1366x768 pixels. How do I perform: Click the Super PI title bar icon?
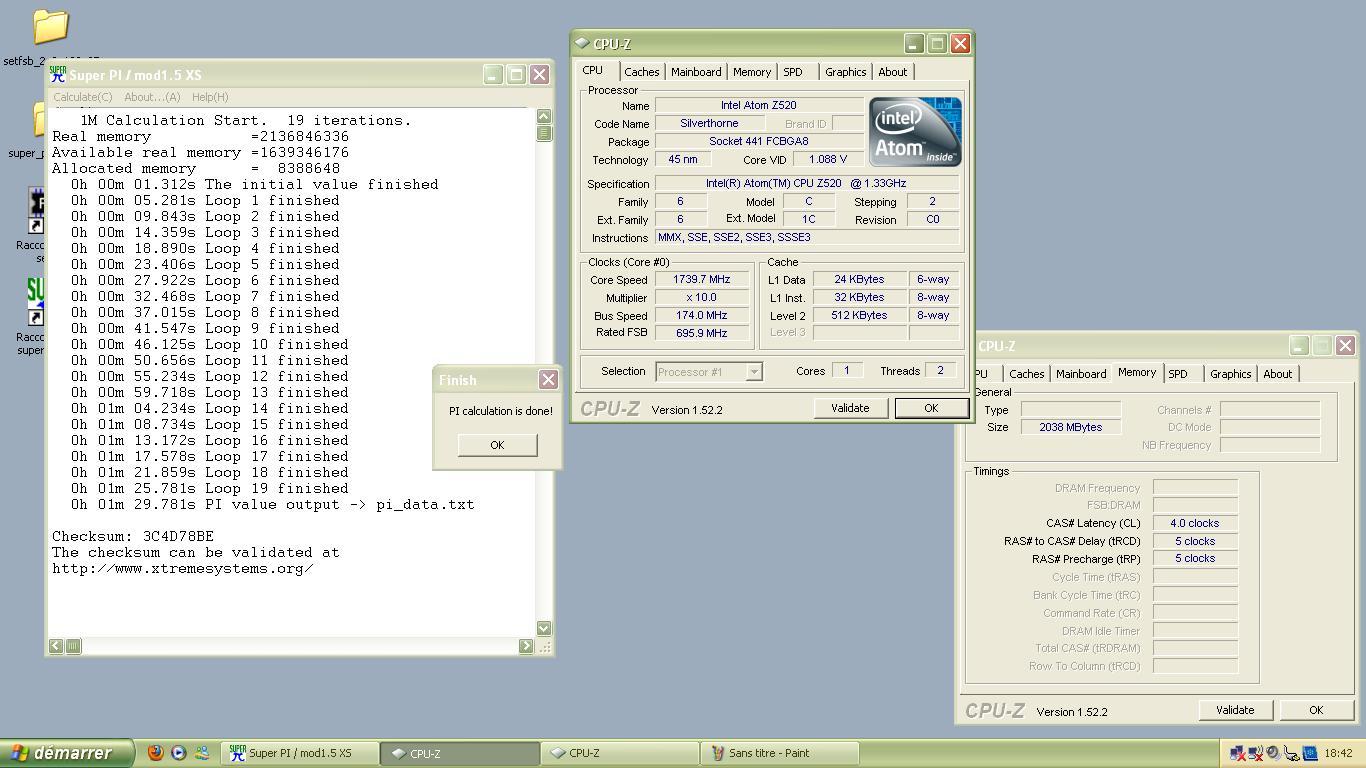58,75
